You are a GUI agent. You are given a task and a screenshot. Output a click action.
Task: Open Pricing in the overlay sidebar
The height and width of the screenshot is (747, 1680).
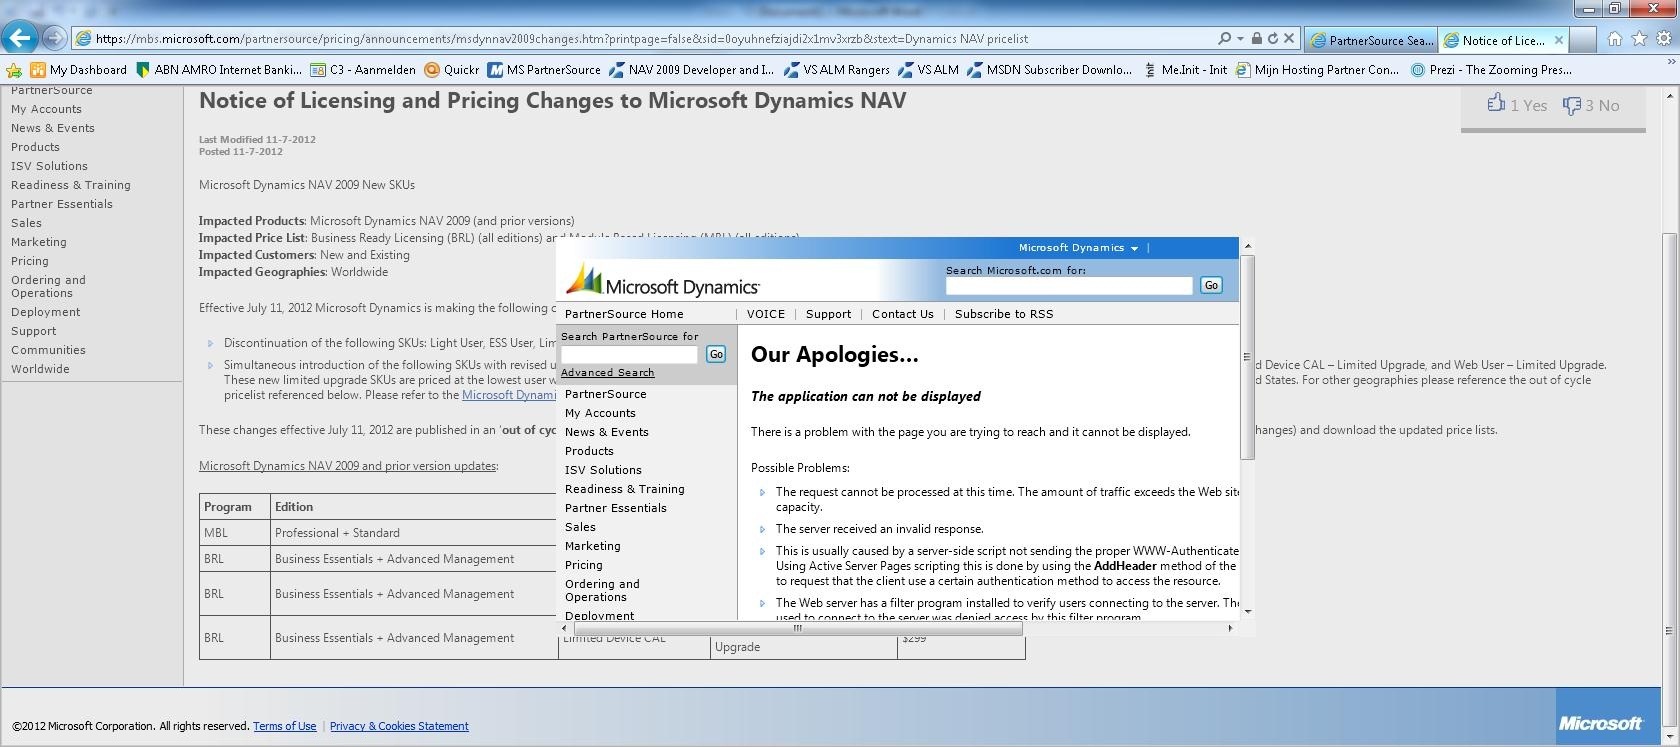pos(584,565)
